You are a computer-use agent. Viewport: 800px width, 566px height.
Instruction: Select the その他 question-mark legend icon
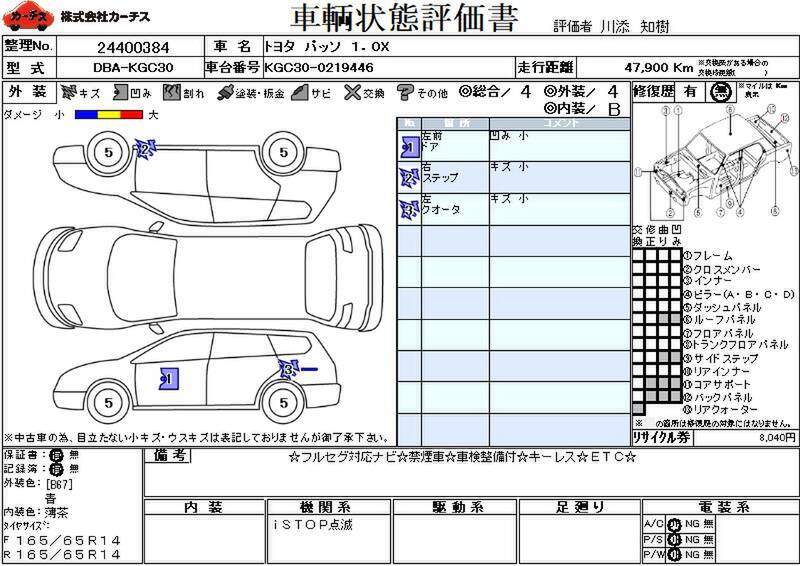[405, 92]
